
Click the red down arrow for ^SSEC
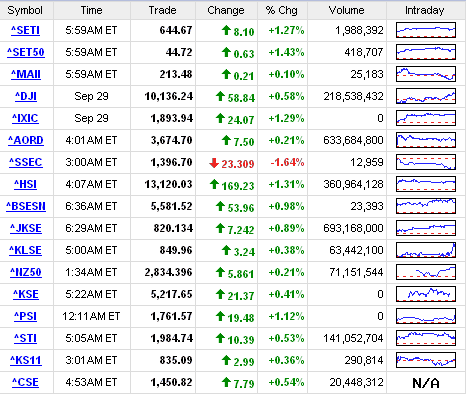214,163
